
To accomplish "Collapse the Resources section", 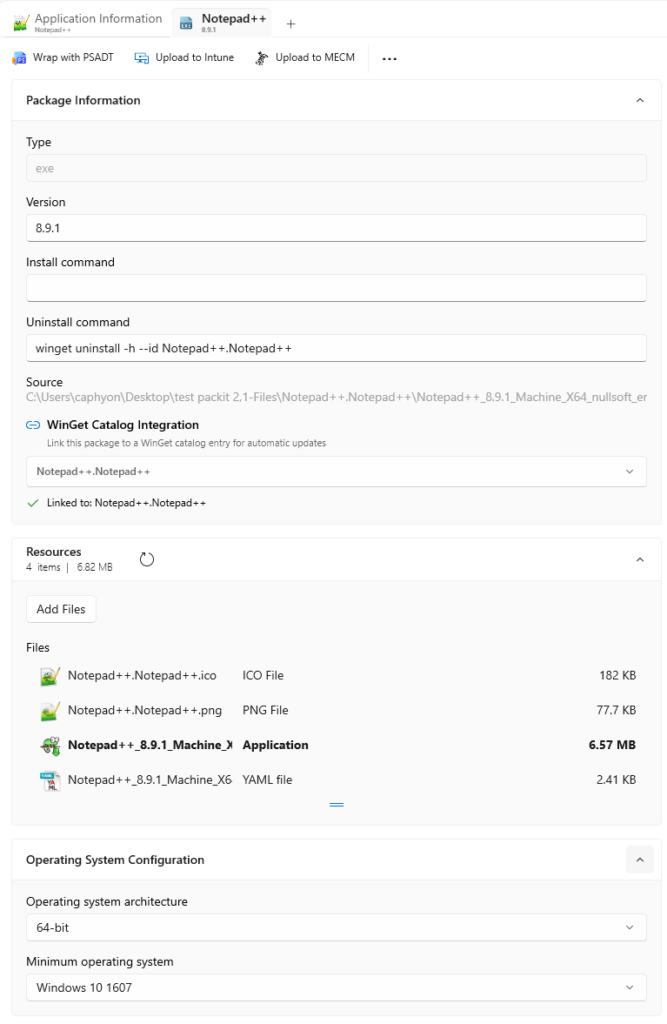I will pos(640,559).
